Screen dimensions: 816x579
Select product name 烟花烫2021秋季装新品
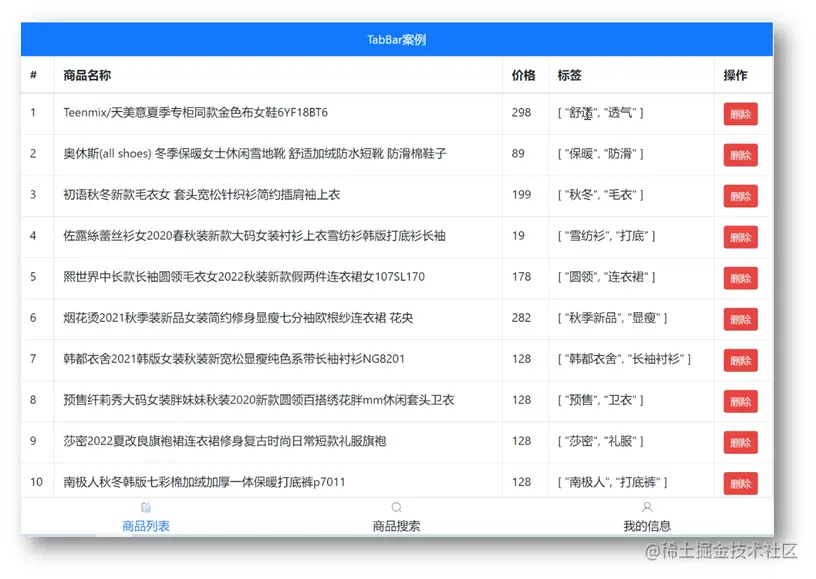[238, 318]
